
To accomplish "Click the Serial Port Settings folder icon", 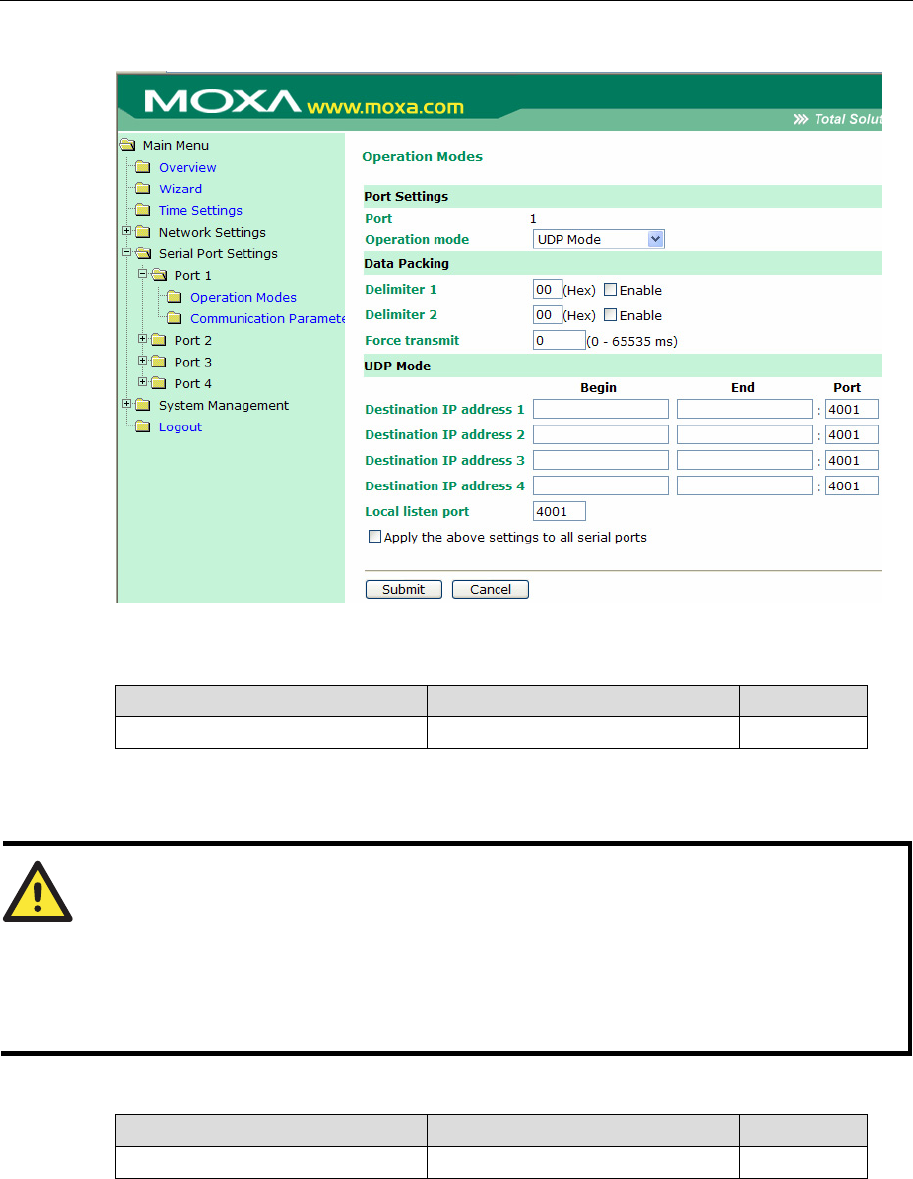I will 143,253.
